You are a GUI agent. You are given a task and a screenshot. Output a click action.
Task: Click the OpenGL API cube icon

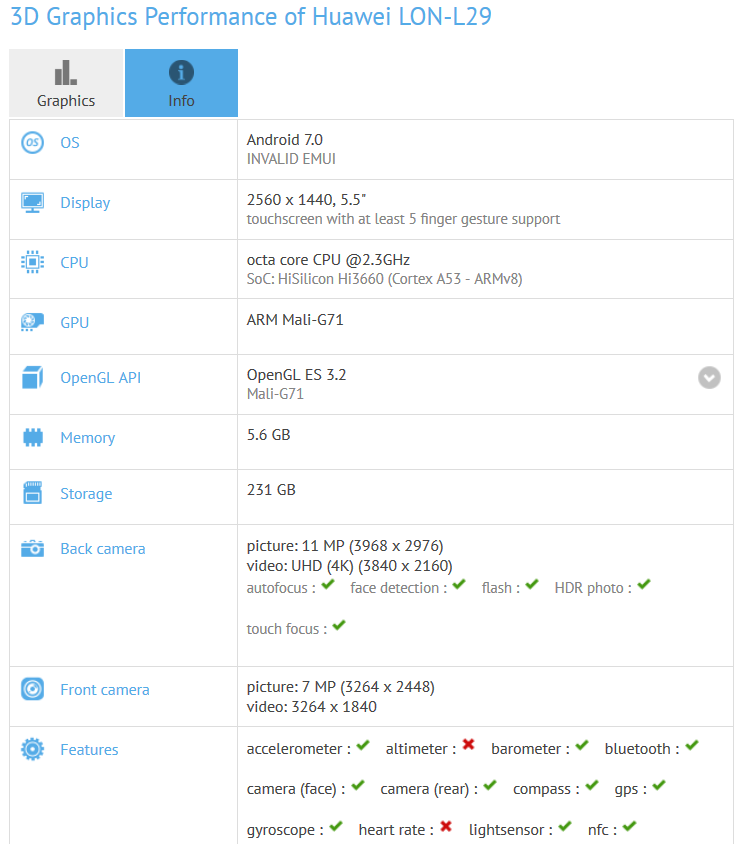point(32,377)
